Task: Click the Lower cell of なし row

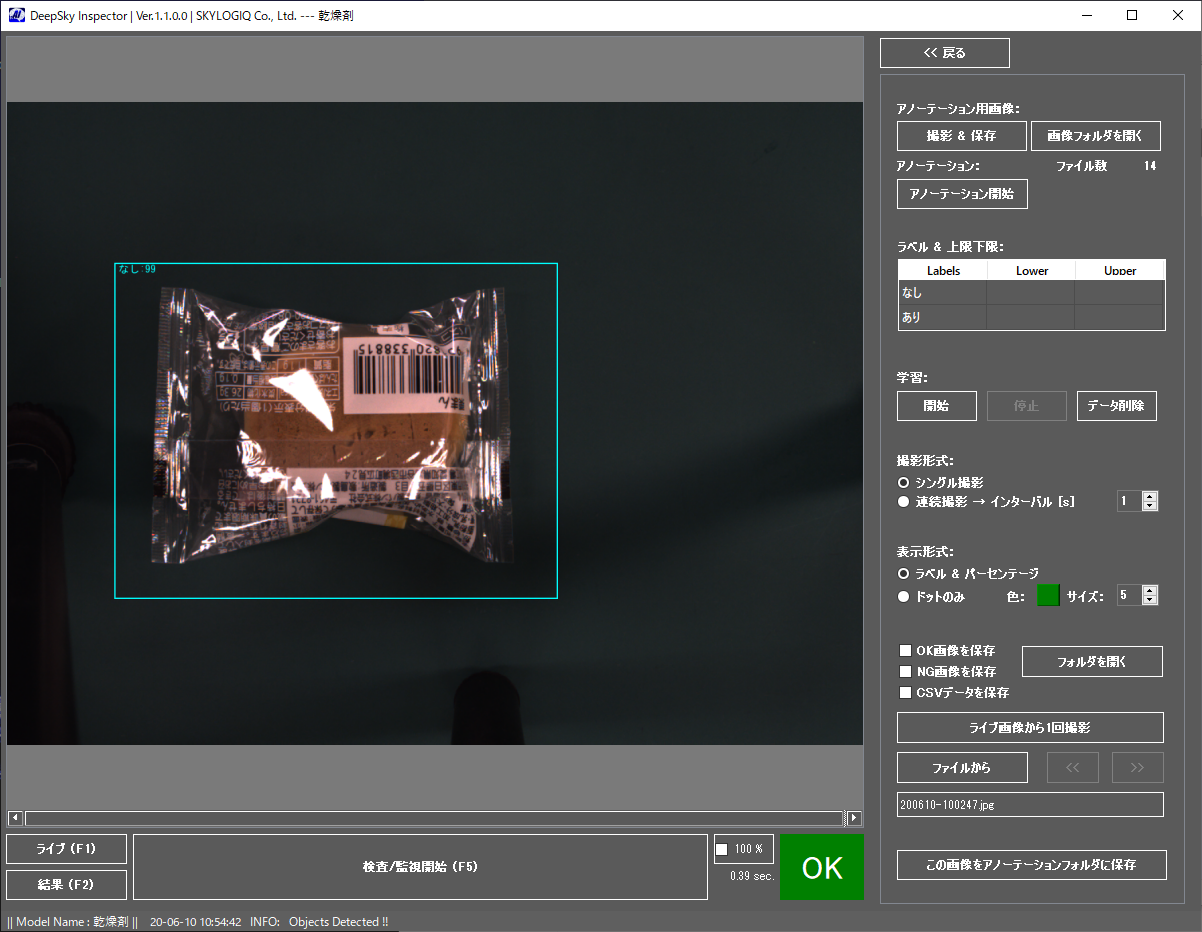Action: pos(1031,293)
